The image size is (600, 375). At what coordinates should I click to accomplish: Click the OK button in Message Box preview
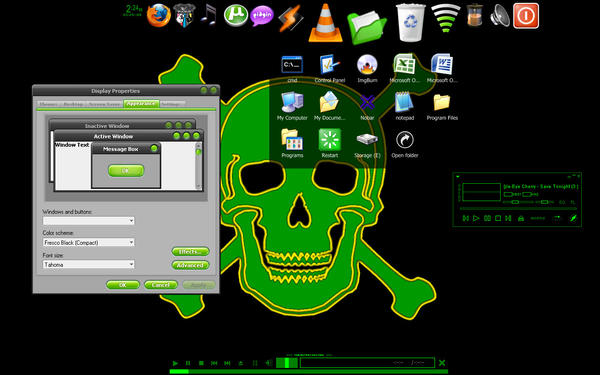126,171
